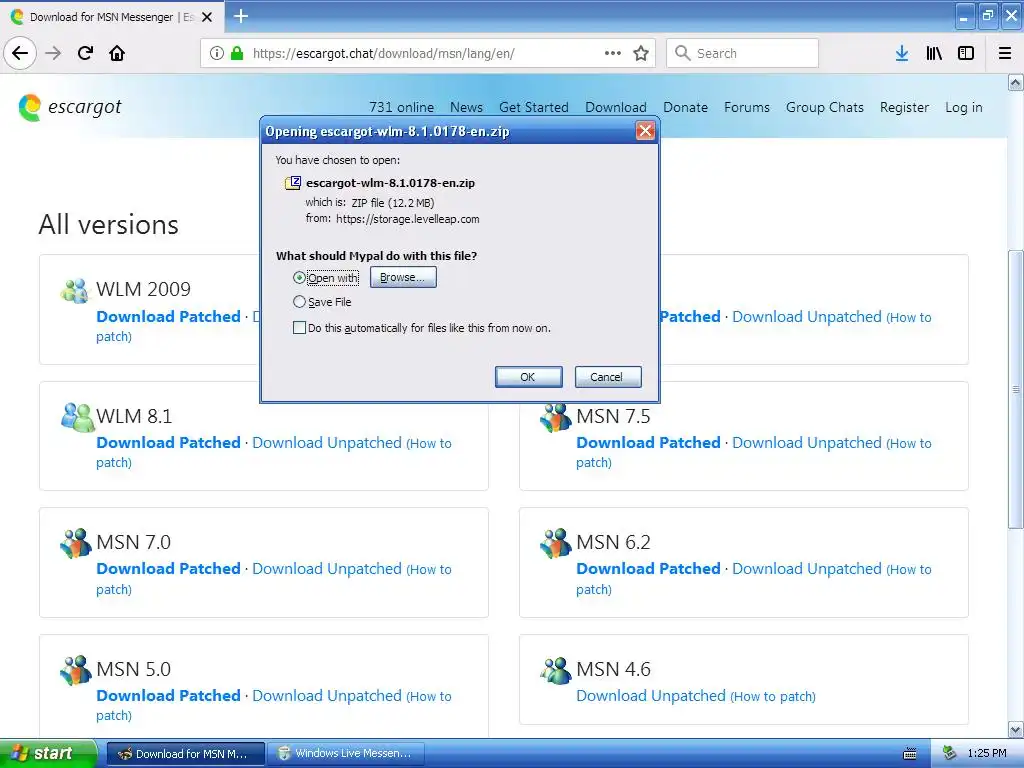Download Patched MSN 5.0
This screenshot has width=1024, height=768.
(x=168, y=696)
